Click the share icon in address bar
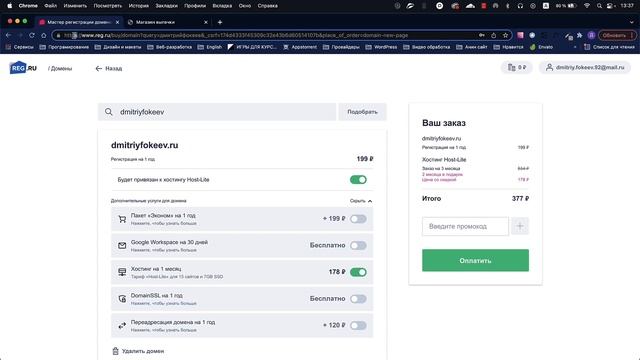This screenshot has height=360, width=640. point(493,36)
